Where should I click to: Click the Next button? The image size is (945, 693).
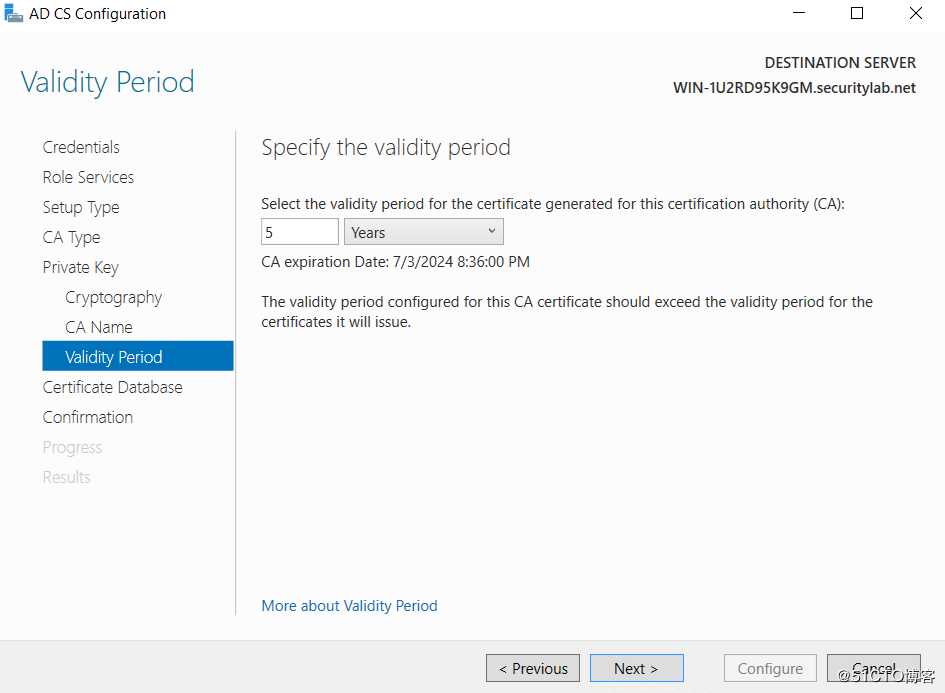[x=636, y=668]
